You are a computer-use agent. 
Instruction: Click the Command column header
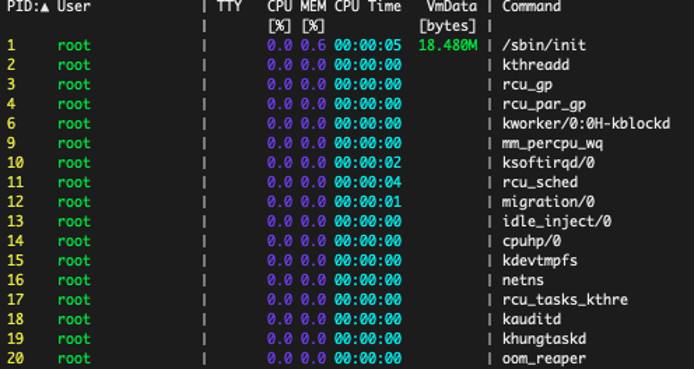(532, 7)
